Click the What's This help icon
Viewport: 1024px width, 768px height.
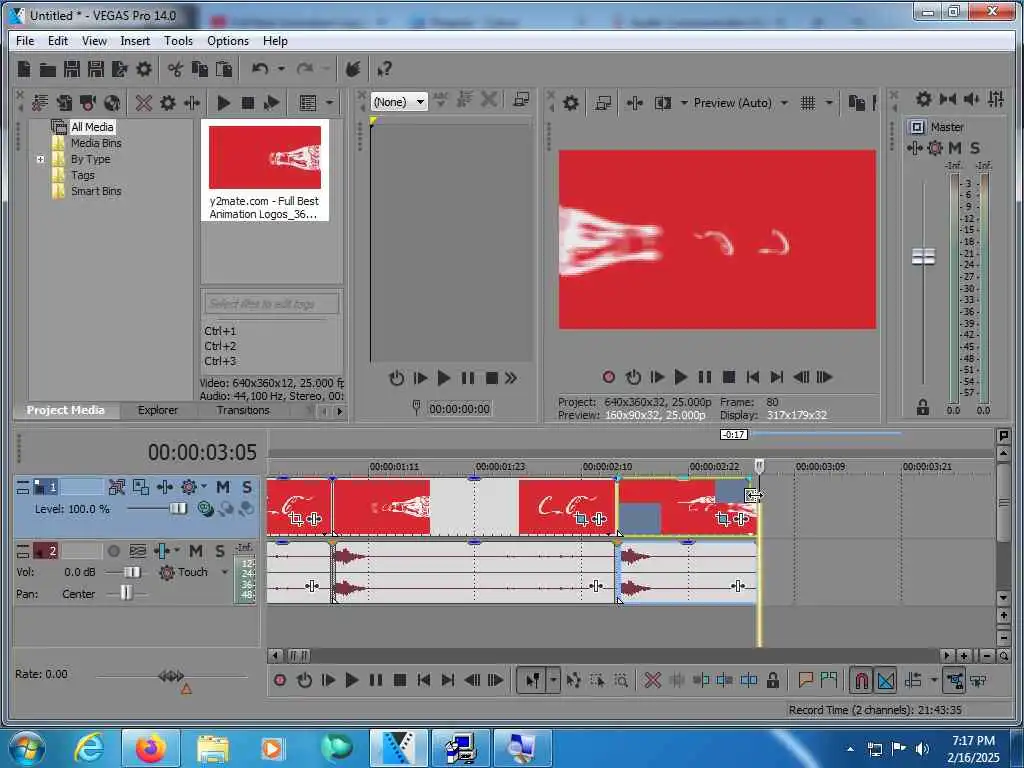pos(384,69)
